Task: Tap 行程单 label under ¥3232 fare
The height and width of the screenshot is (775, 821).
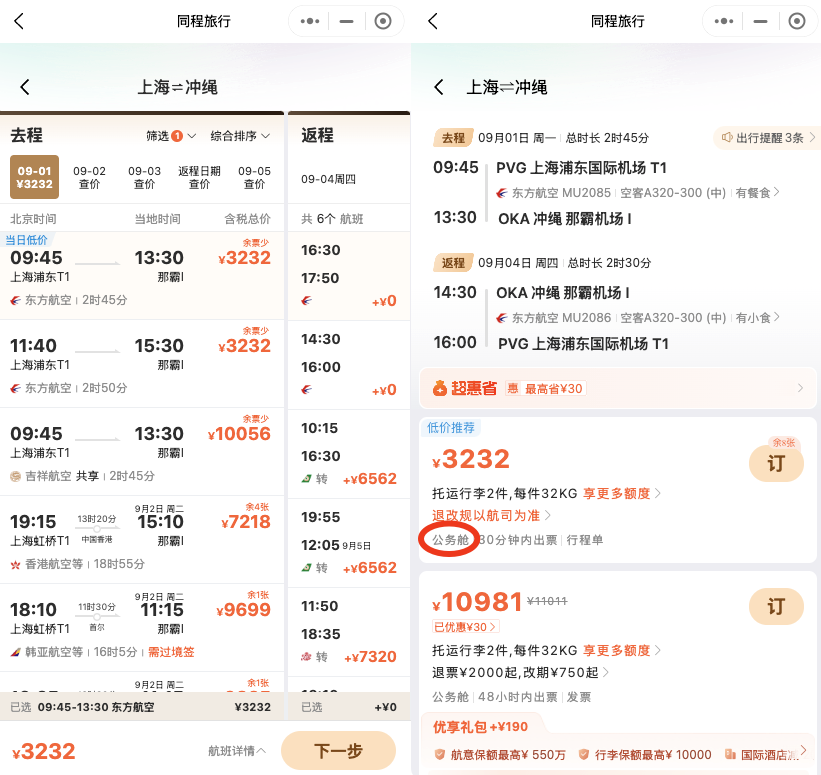Action: tap(585, 540)
